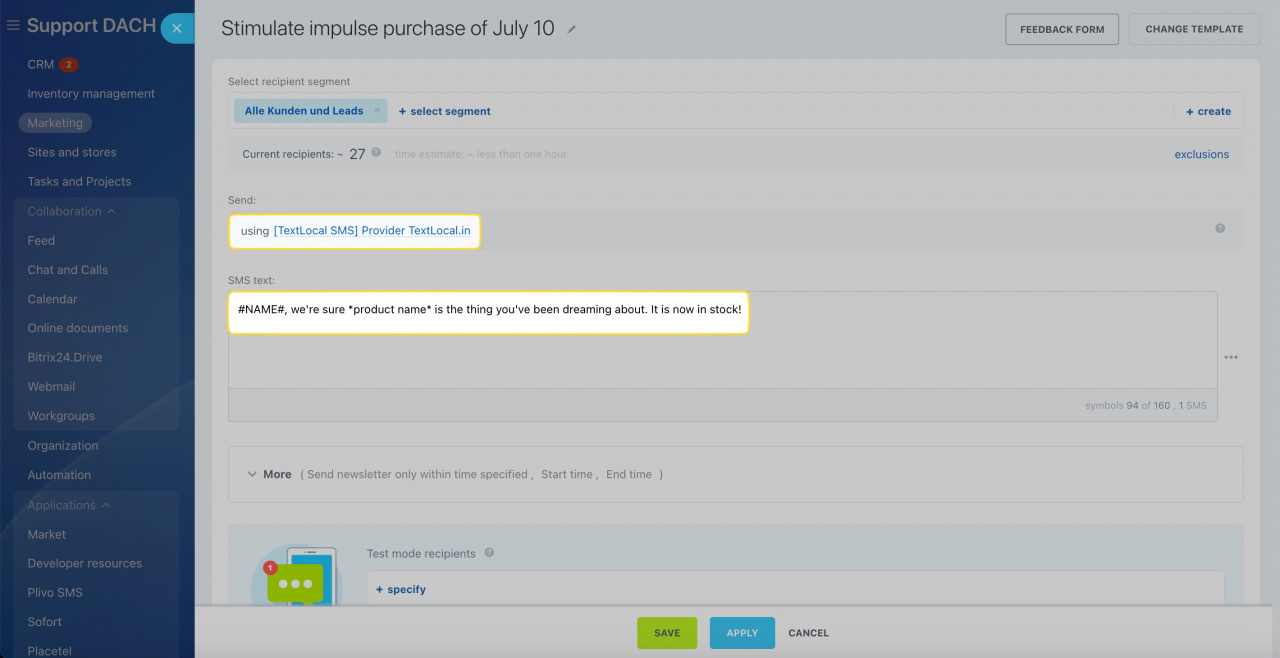Click Change Template
This screenshot has width=1280, height=658.
coord(1193,28)
